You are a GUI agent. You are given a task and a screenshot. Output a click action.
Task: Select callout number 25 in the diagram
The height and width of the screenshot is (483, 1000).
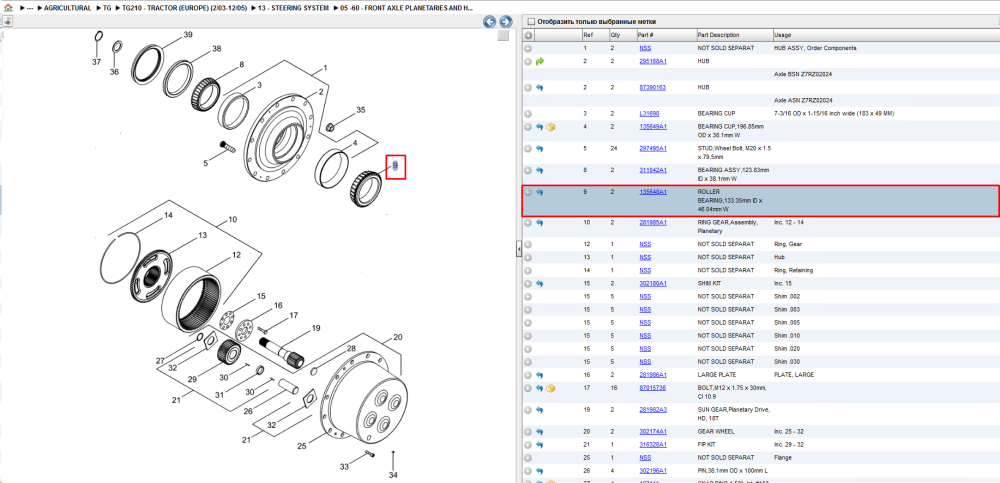(302, 446)
